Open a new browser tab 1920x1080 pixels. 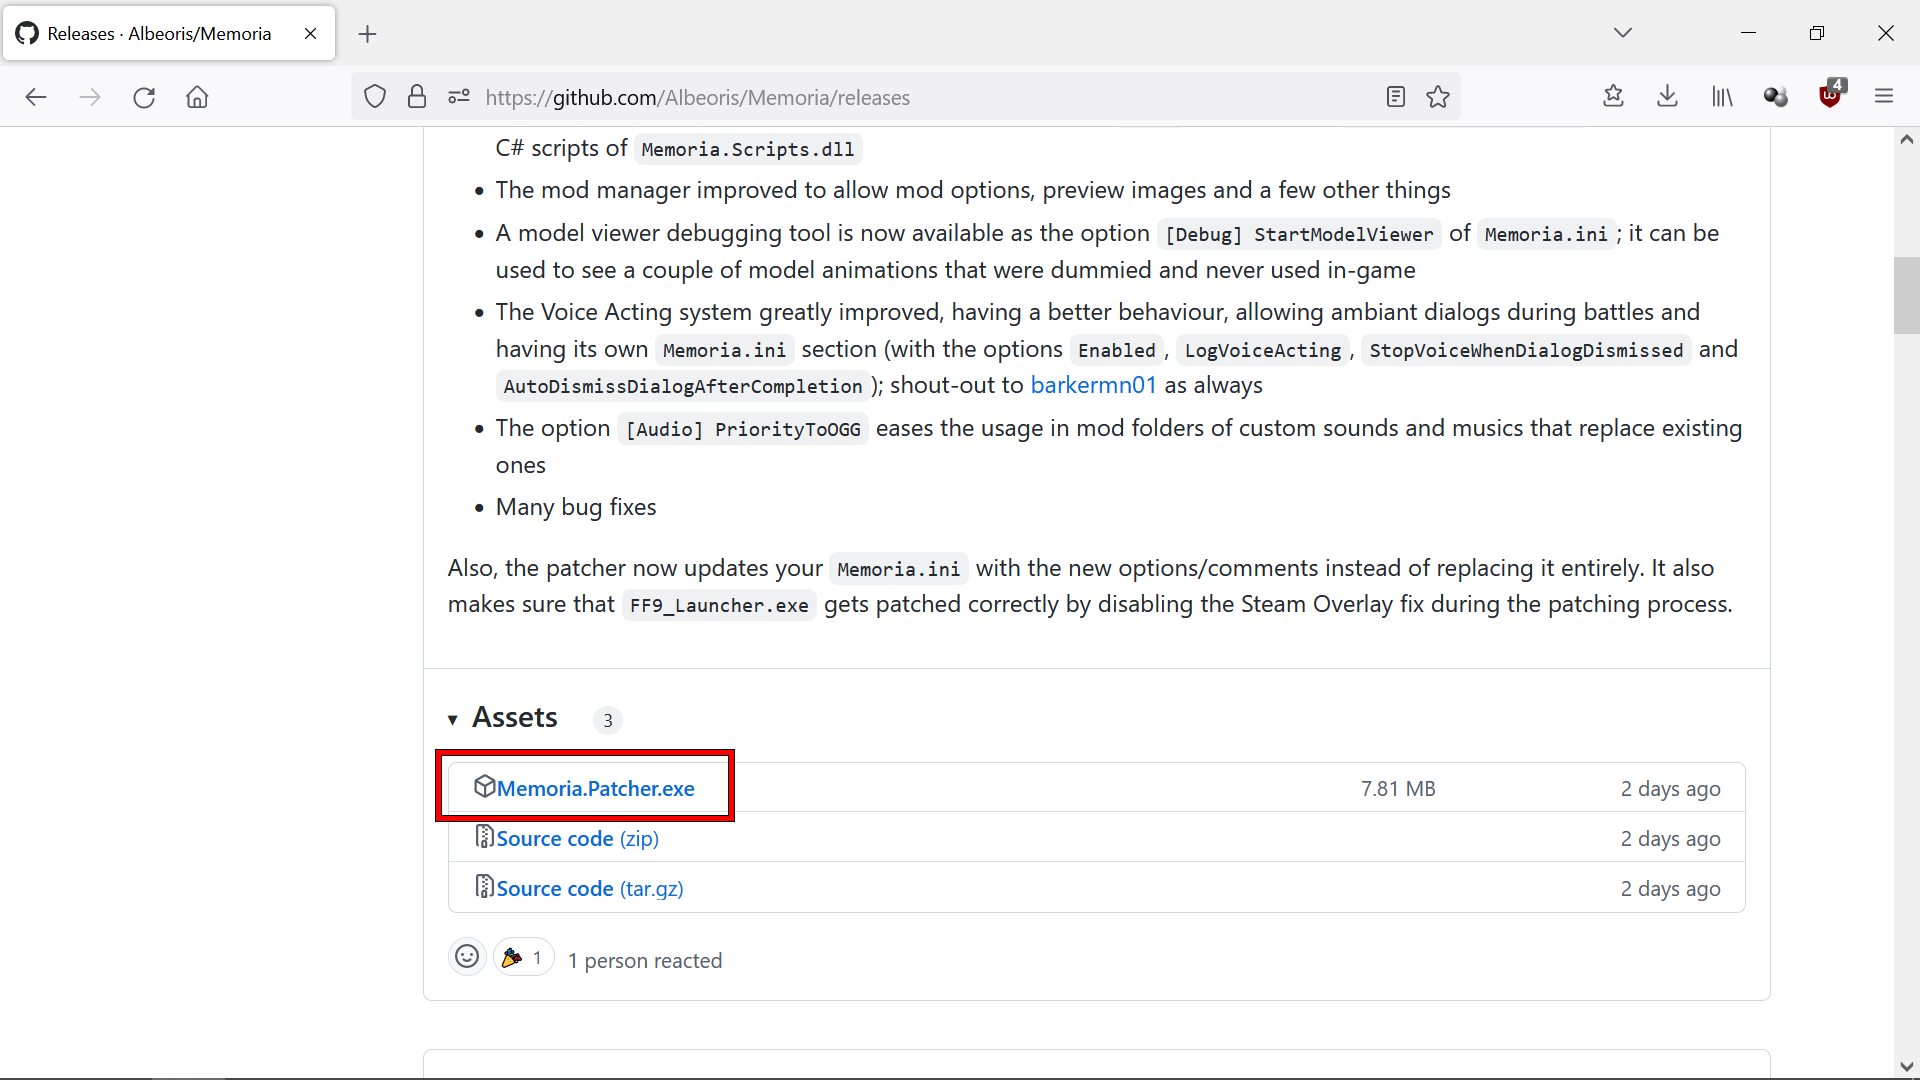click(367, 34)
